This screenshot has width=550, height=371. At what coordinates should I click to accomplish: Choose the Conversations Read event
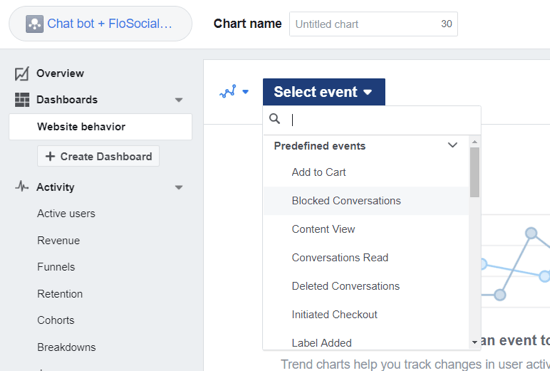(x=366, y=258)
